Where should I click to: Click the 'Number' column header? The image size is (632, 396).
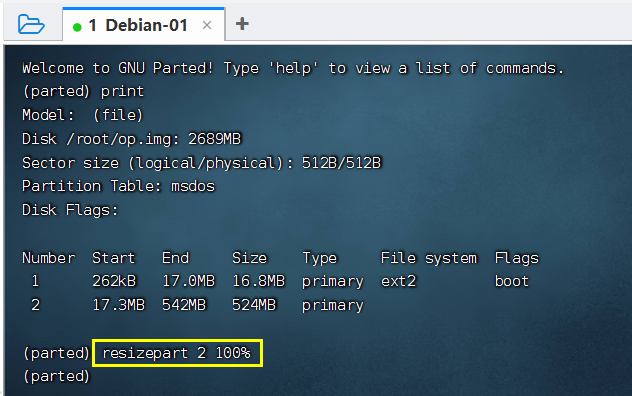49,258
